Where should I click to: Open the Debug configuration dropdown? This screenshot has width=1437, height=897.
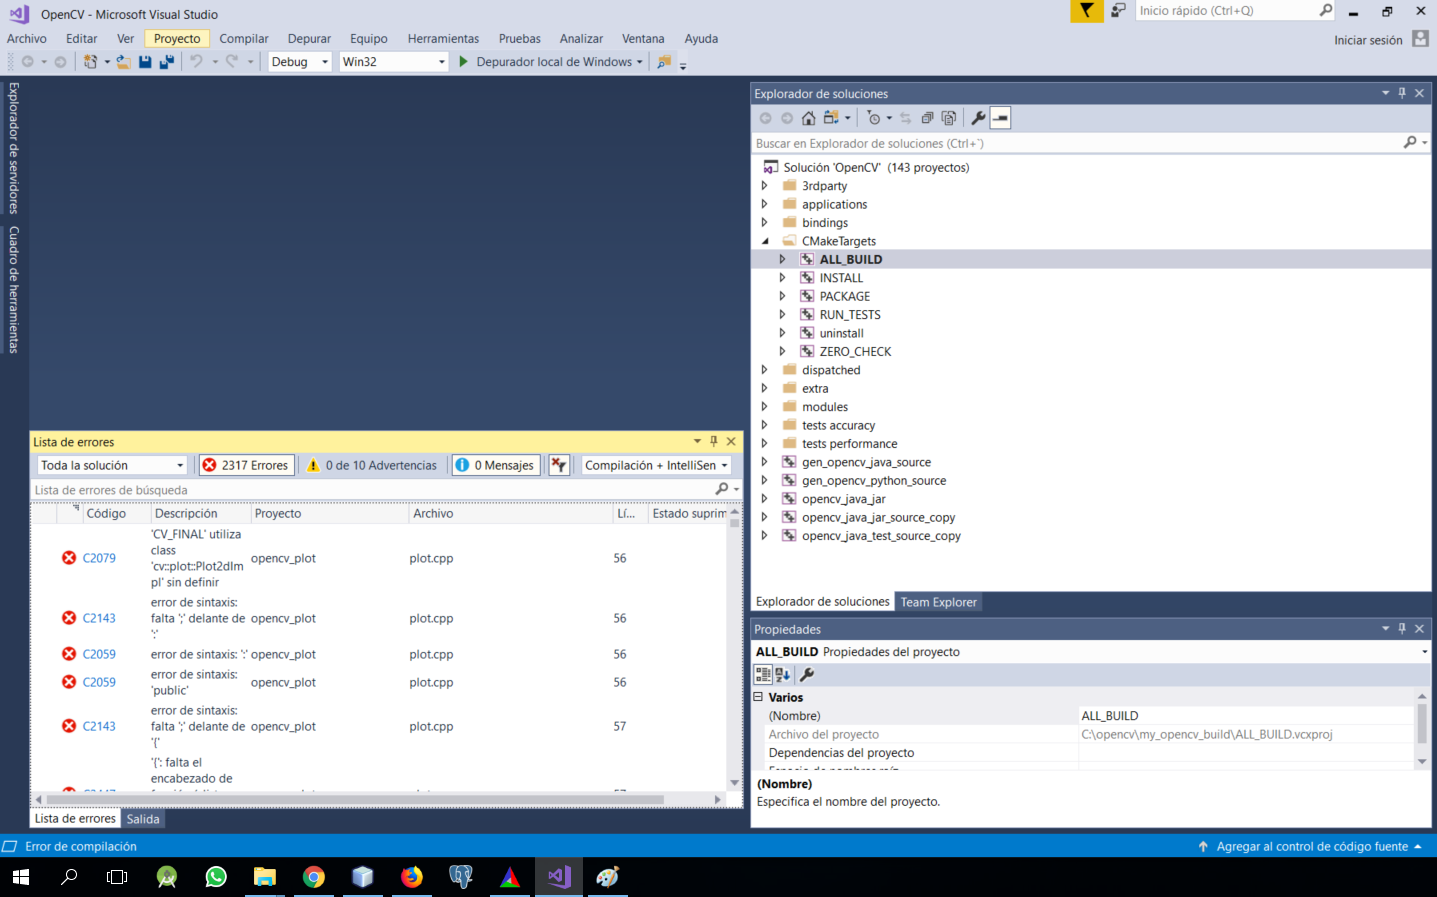pos(299,62)
